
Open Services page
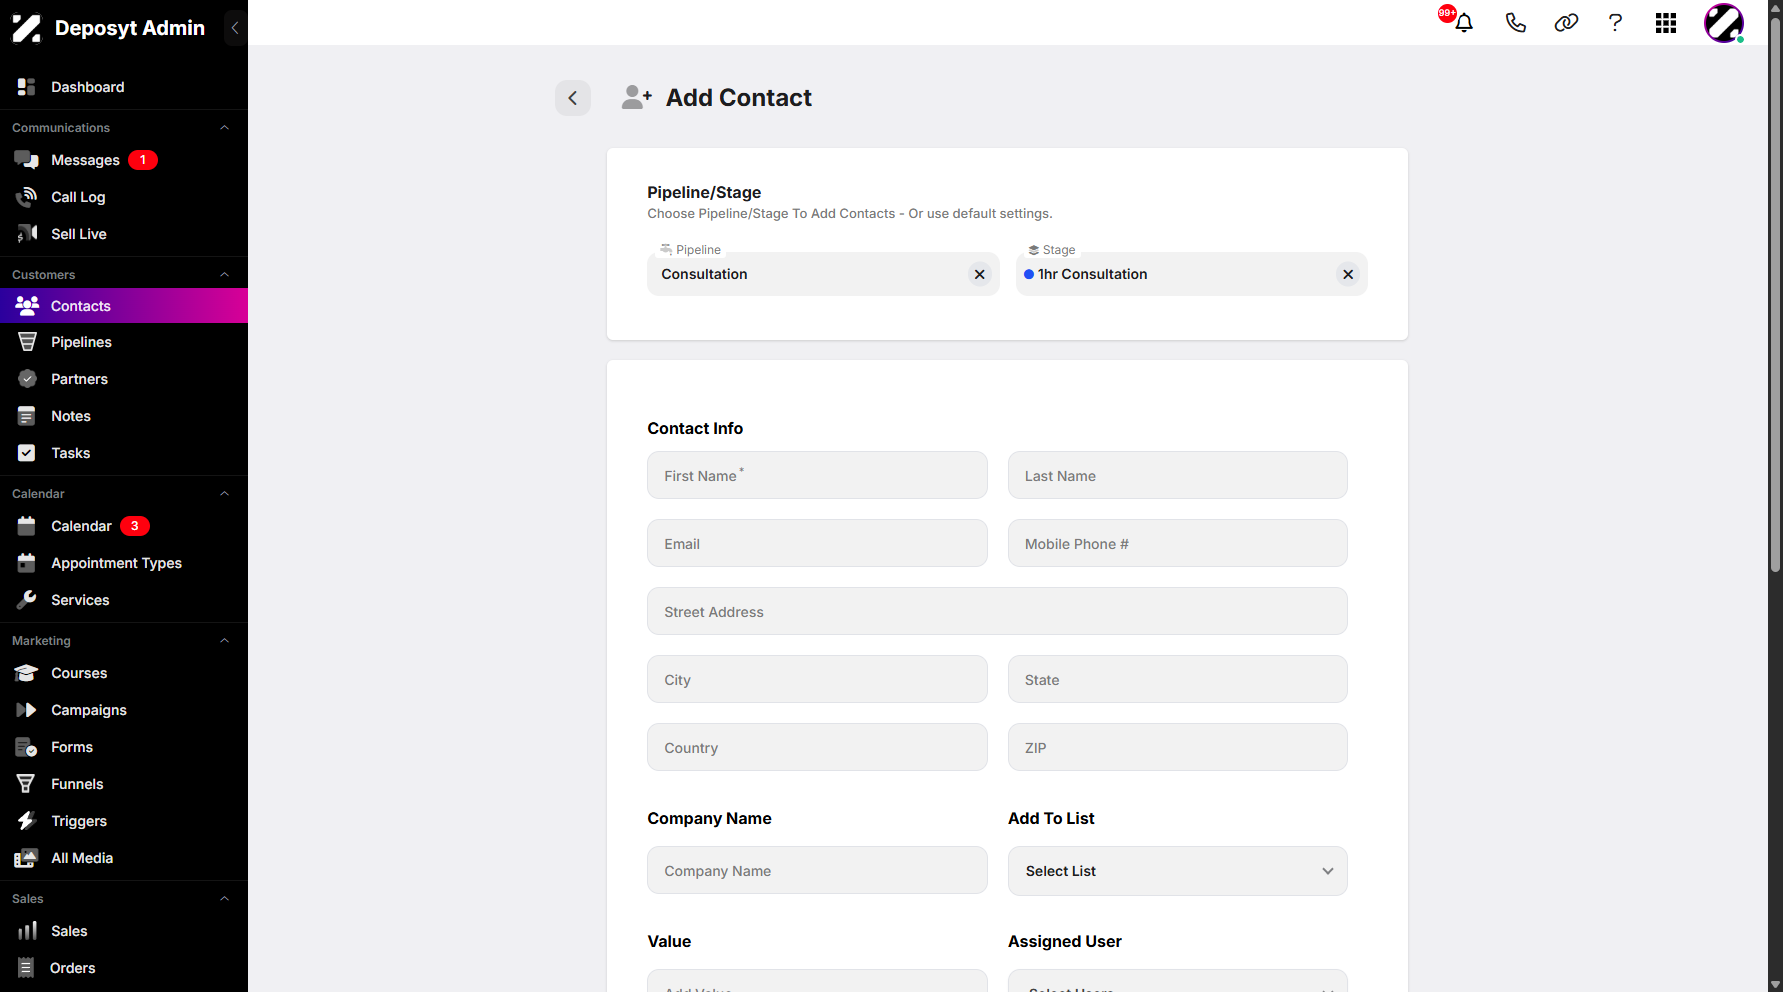click(x=124, y=600)
